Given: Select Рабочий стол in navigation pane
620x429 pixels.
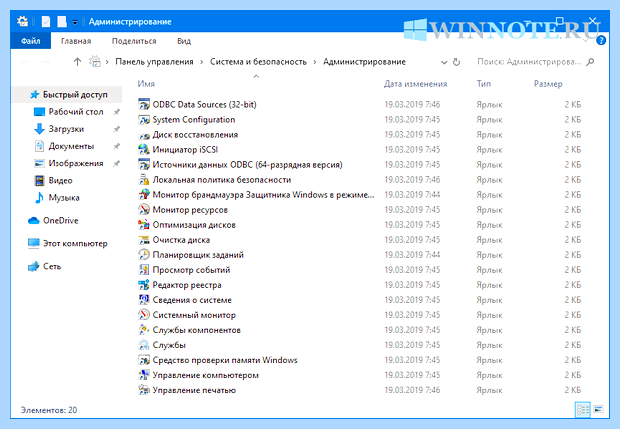Looking at the screenshot, I should click(76, 112).
